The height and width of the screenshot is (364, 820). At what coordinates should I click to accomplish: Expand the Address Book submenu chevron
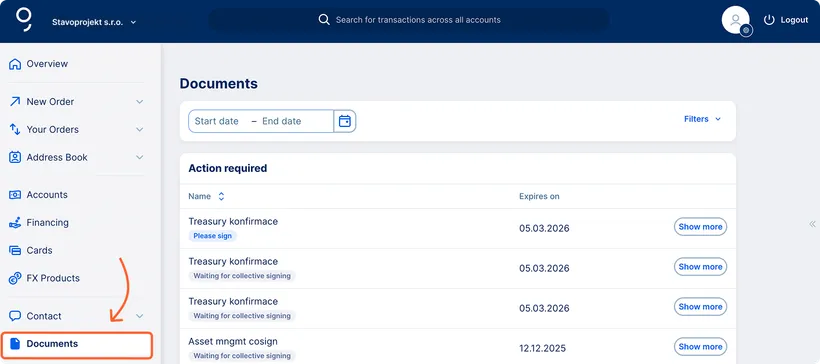click(140, 157)
